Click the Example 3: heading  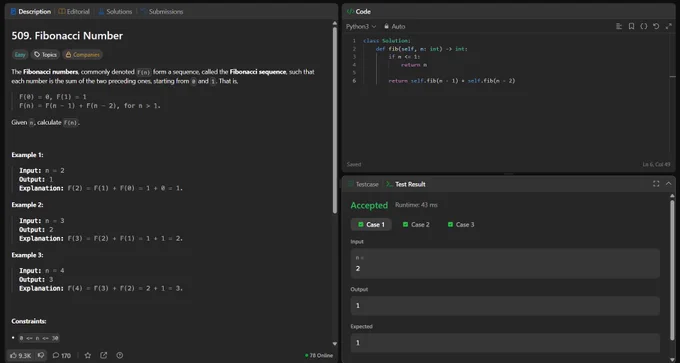(x=27, y=255)
